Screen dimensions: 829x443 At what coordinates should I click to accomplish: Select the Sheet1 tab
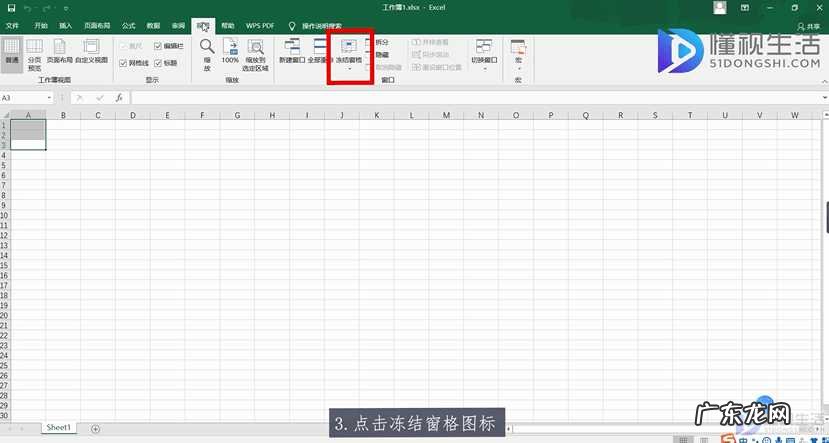tap(59, 427)
